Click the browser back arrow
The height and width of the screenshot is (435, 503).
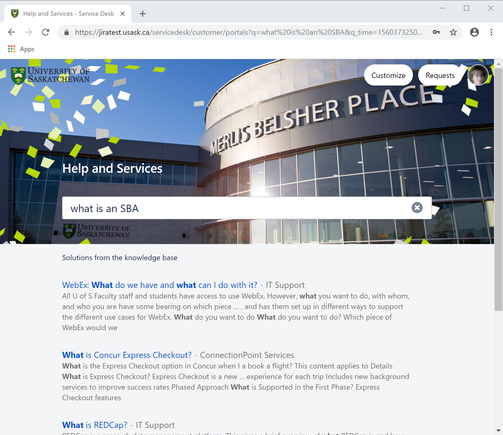[x=12, y=32]
